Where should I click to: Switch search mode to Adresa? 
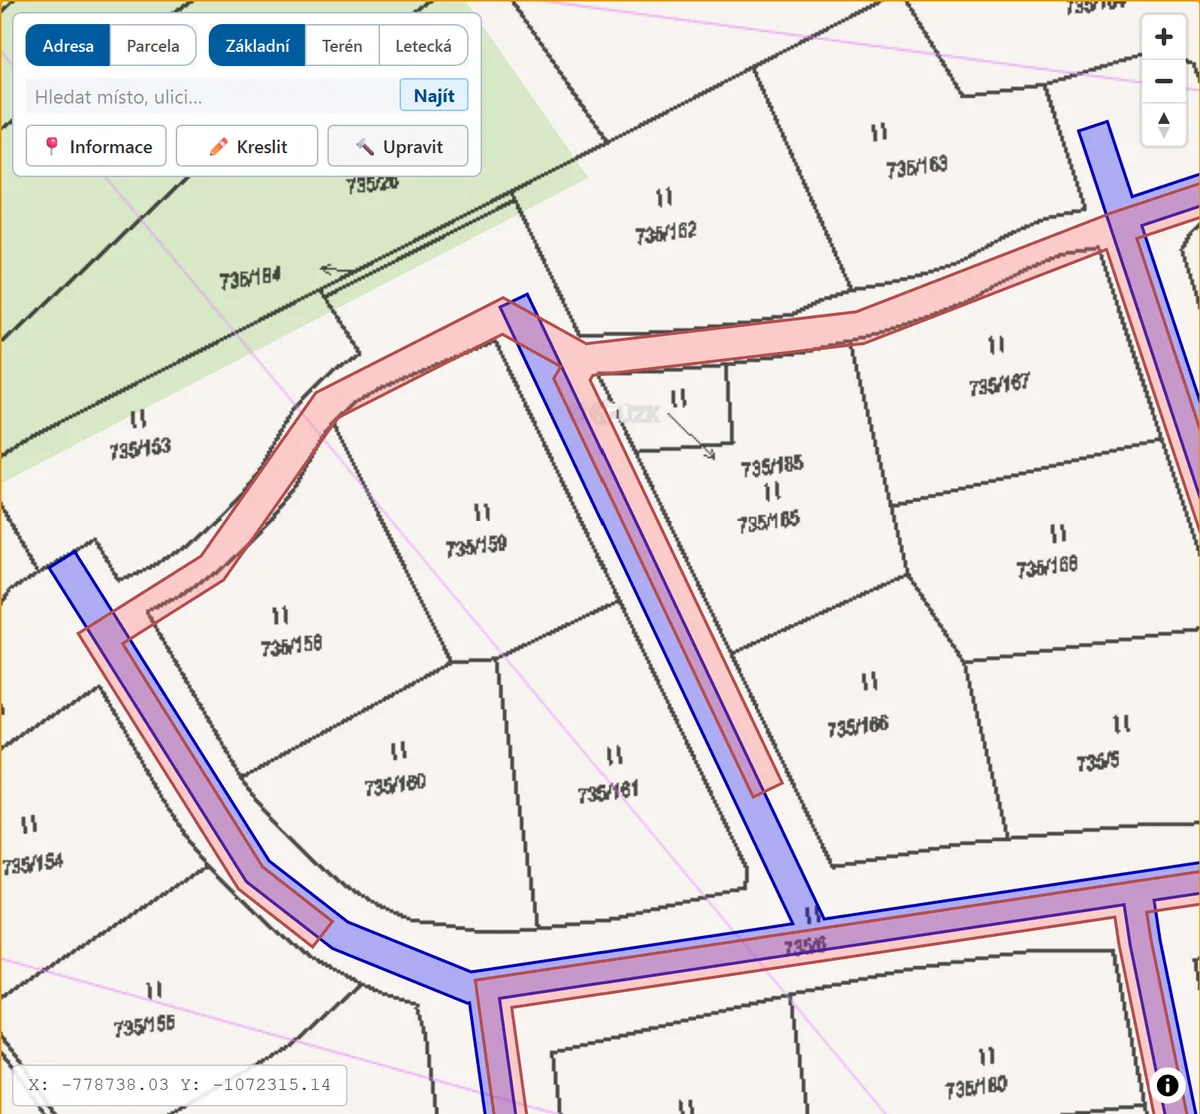pyautogui.click(x=68, y=46)
